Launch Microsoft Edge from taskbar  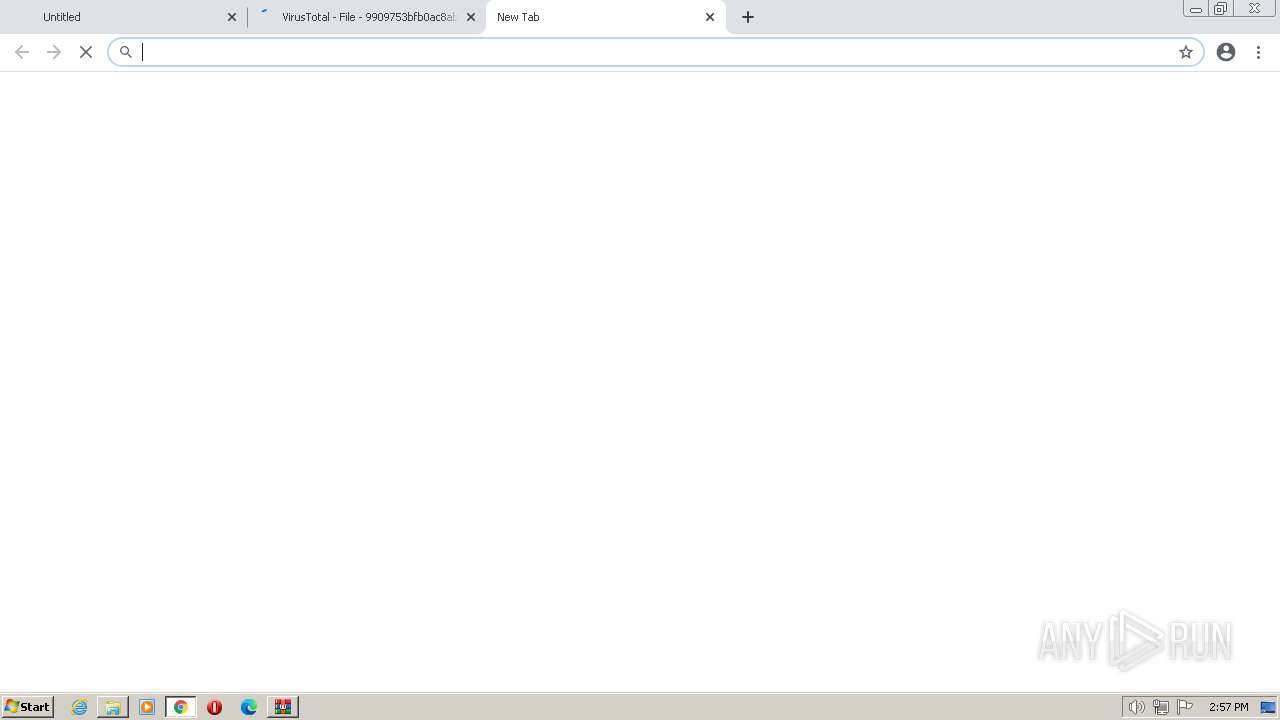[249, 707]
